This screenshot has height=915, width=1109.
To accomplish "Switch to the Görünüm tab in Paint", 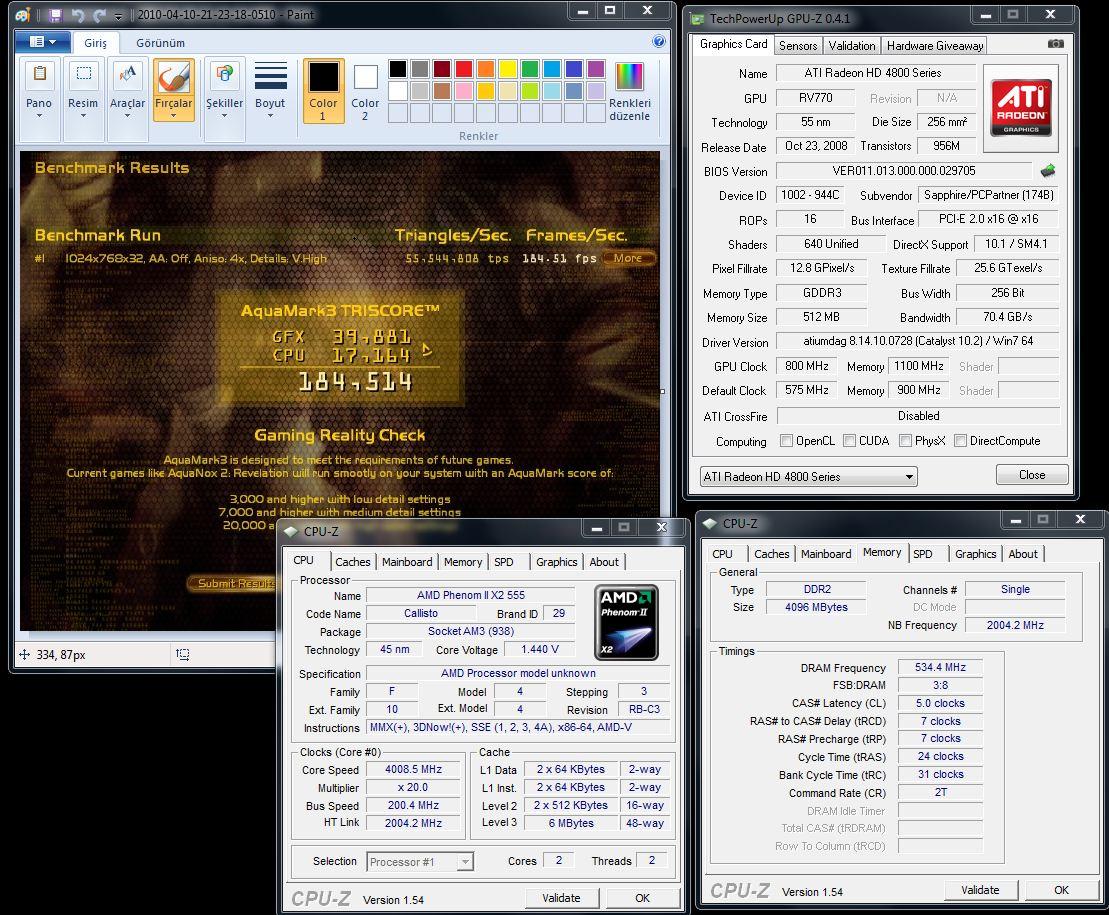I will click(x=161, y=43).
